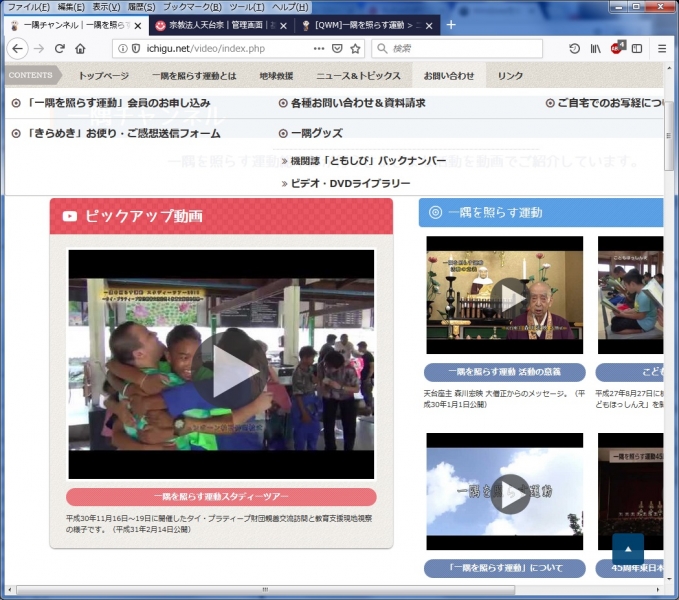
Task: Open the new tab plus button
Action: click(451, 24)
